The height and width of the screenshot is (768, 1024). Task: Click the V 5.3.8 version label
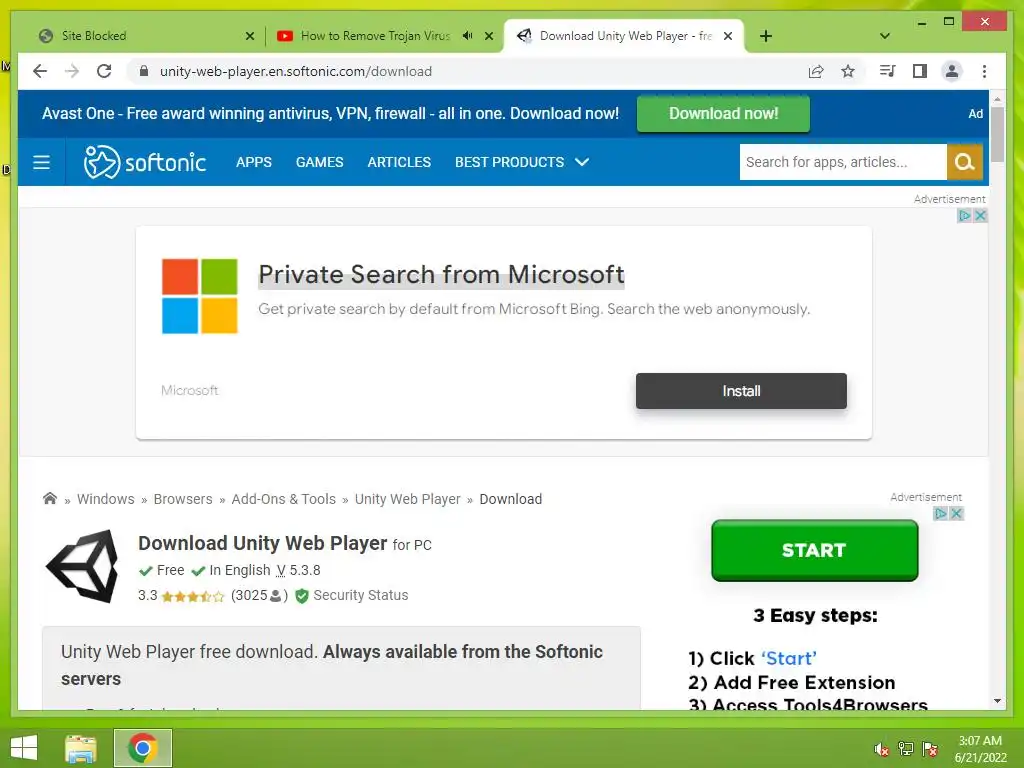pos(298,570)
